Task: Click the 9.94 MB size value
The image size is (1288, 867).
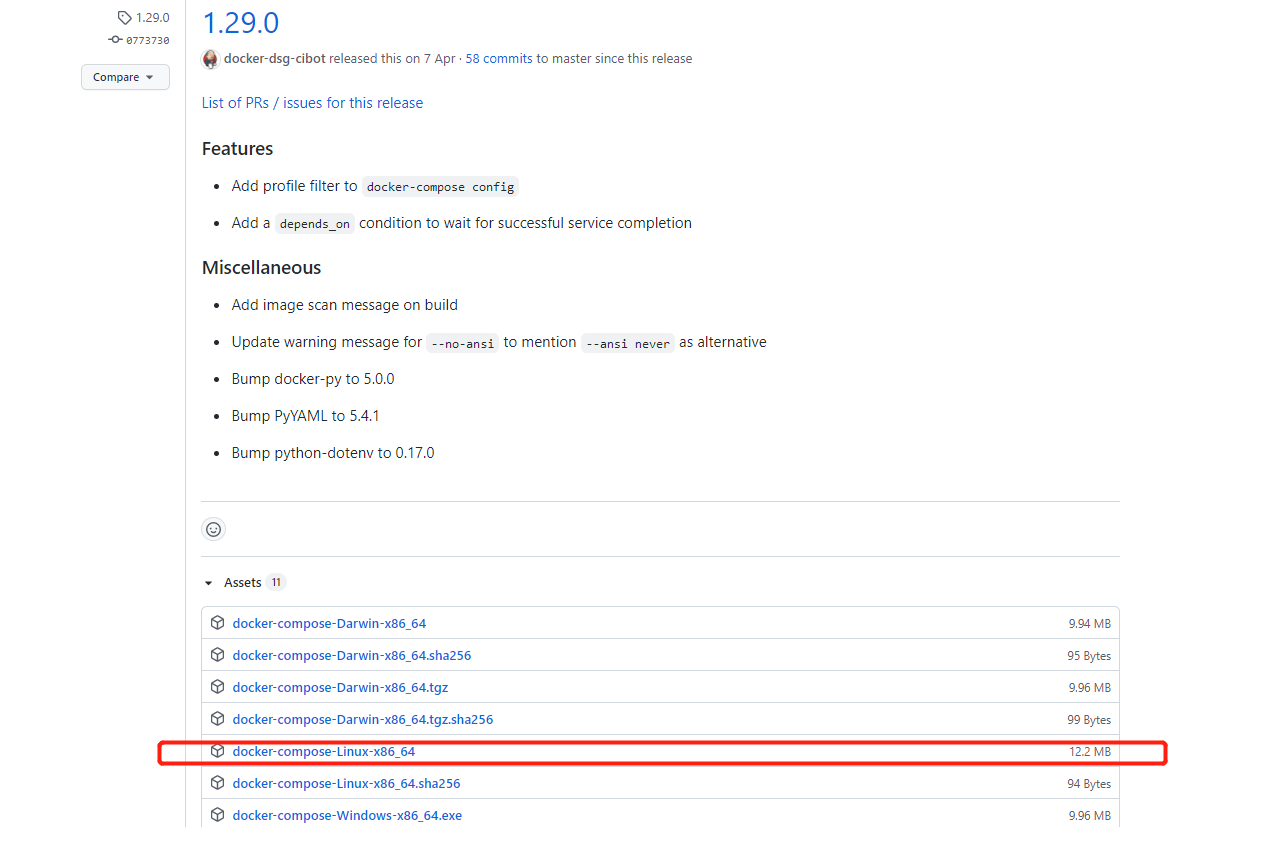Action: point(1090,624)
